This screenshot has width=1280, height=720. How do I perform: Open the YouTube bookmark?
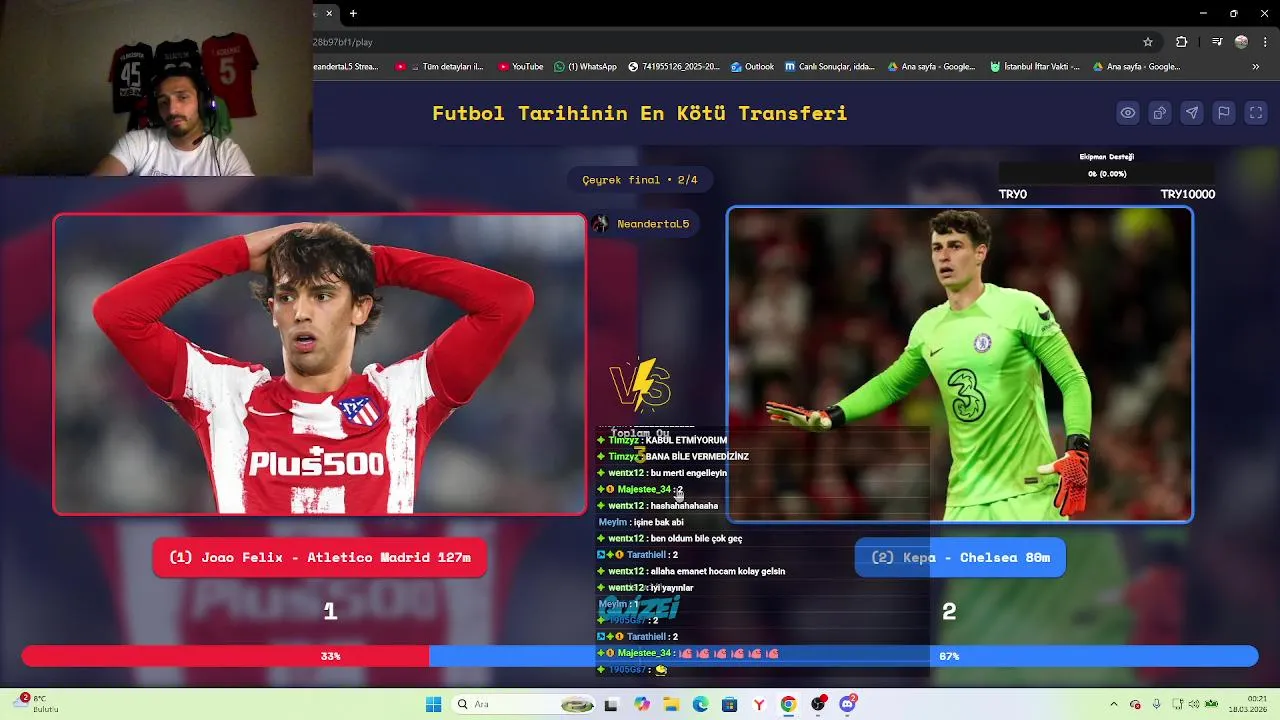click(520, 67)
